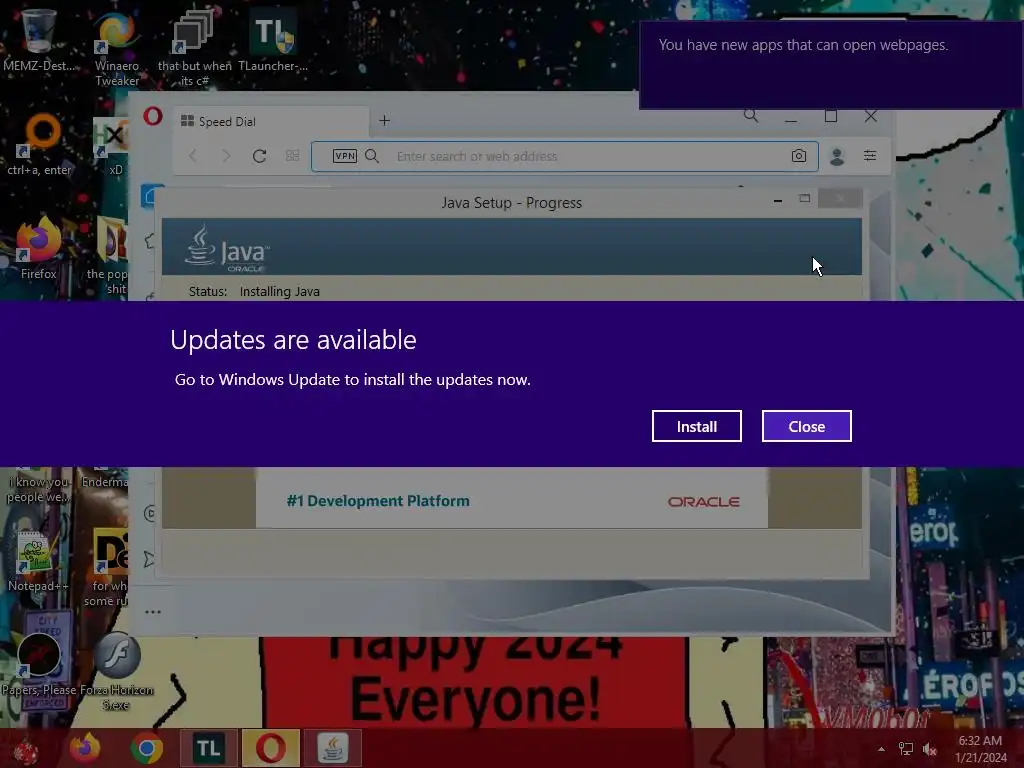The width and height of the screenshot is (1024, 768).
Task: Click the Install button in update prompt
Action: click(x=696, y=426)
